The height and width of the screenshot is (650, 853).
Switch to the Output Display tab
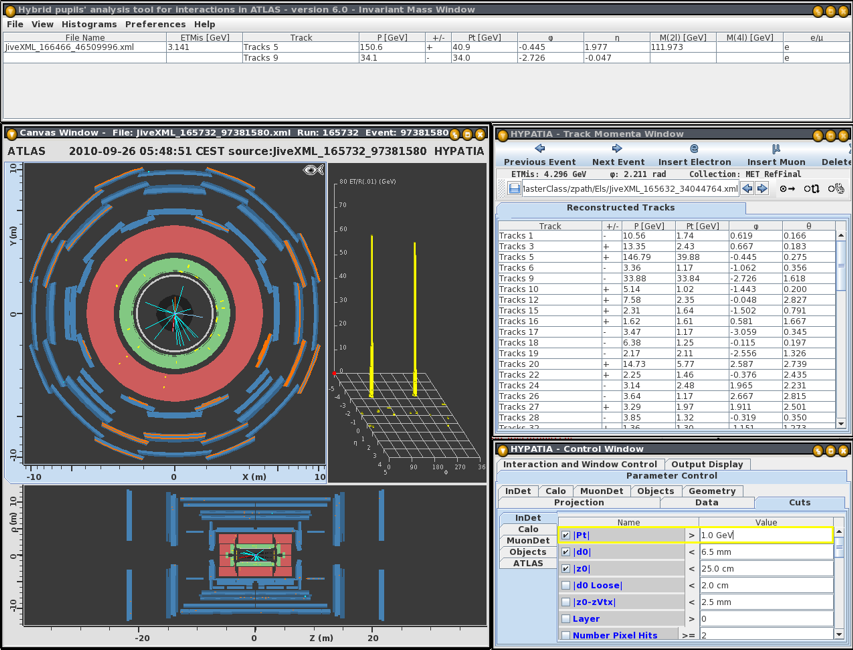pos(707,464)
